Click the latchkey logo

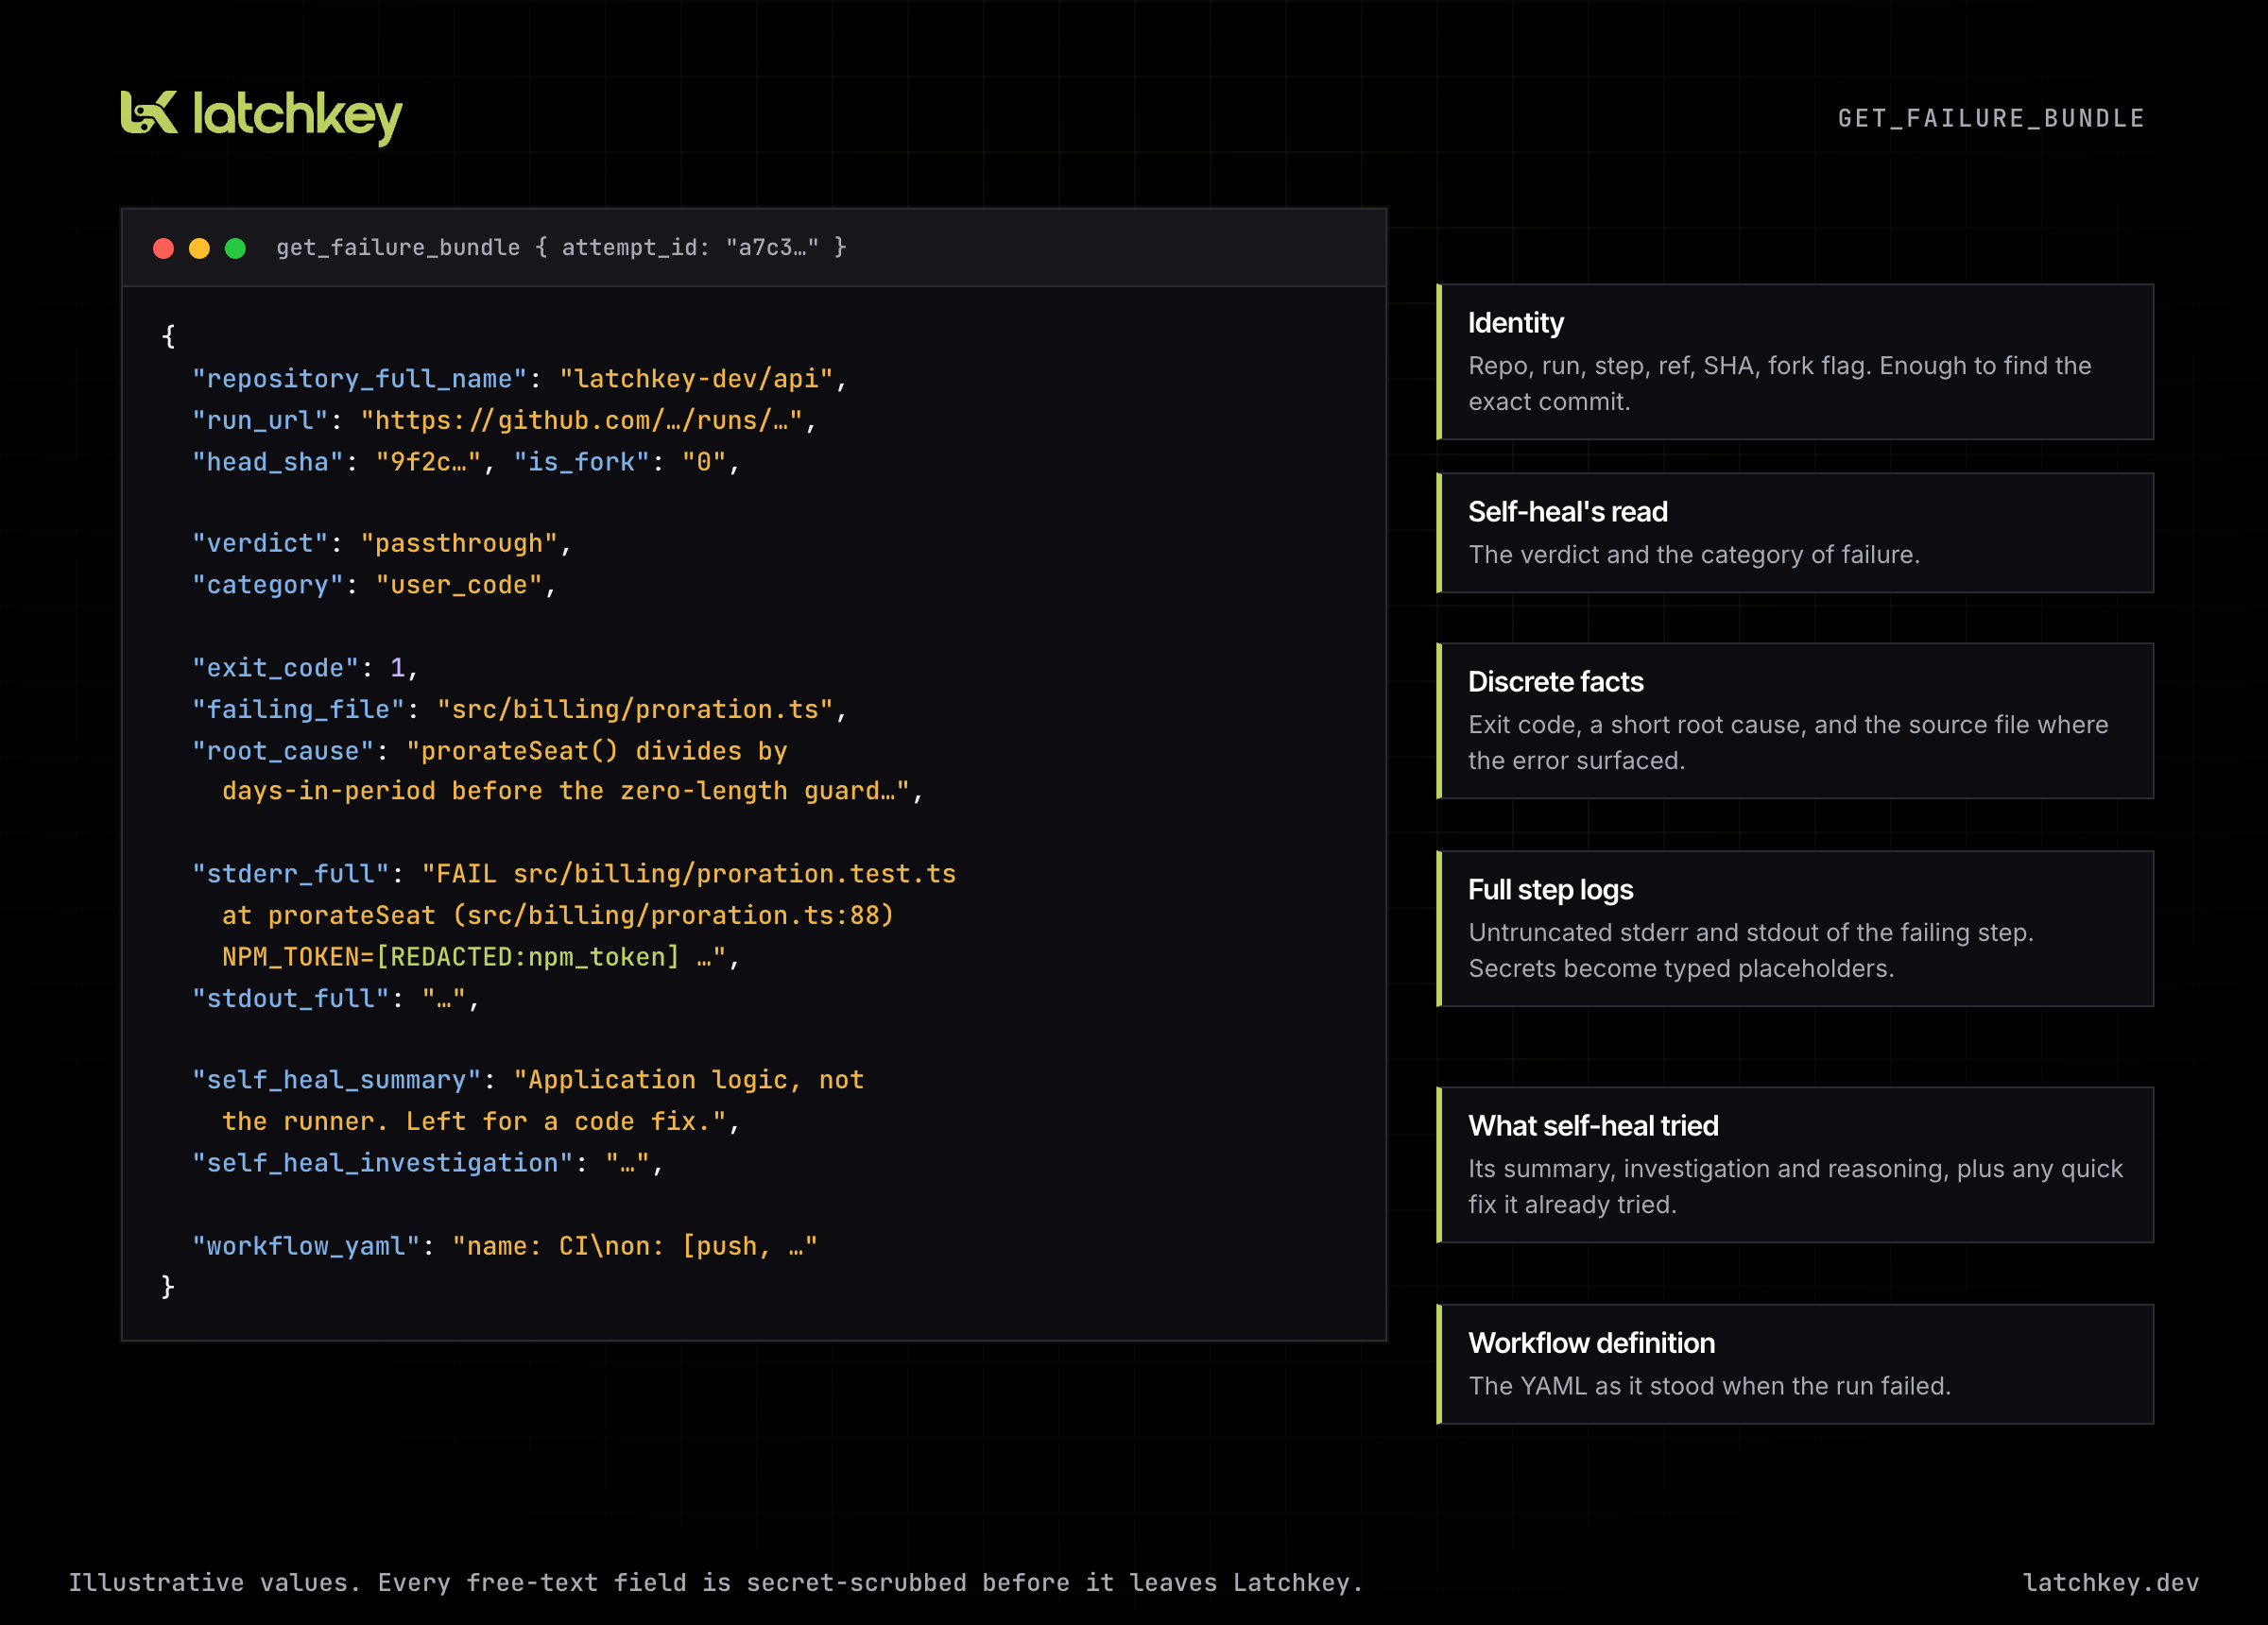pos(261,116)
